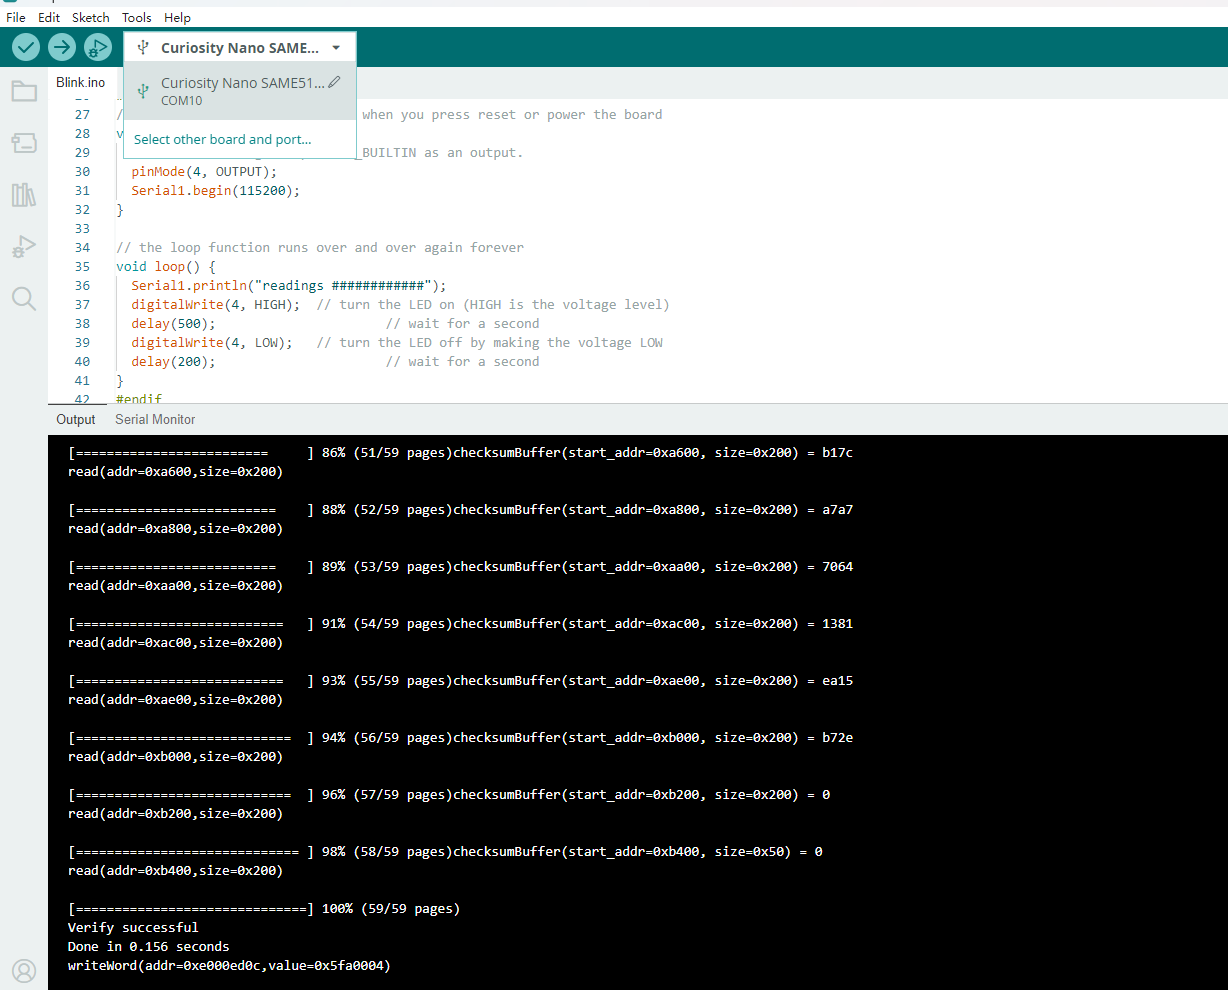Screen dimensions: 1228x990
Task: Click the user account profile icon
Action: point(24,970)
